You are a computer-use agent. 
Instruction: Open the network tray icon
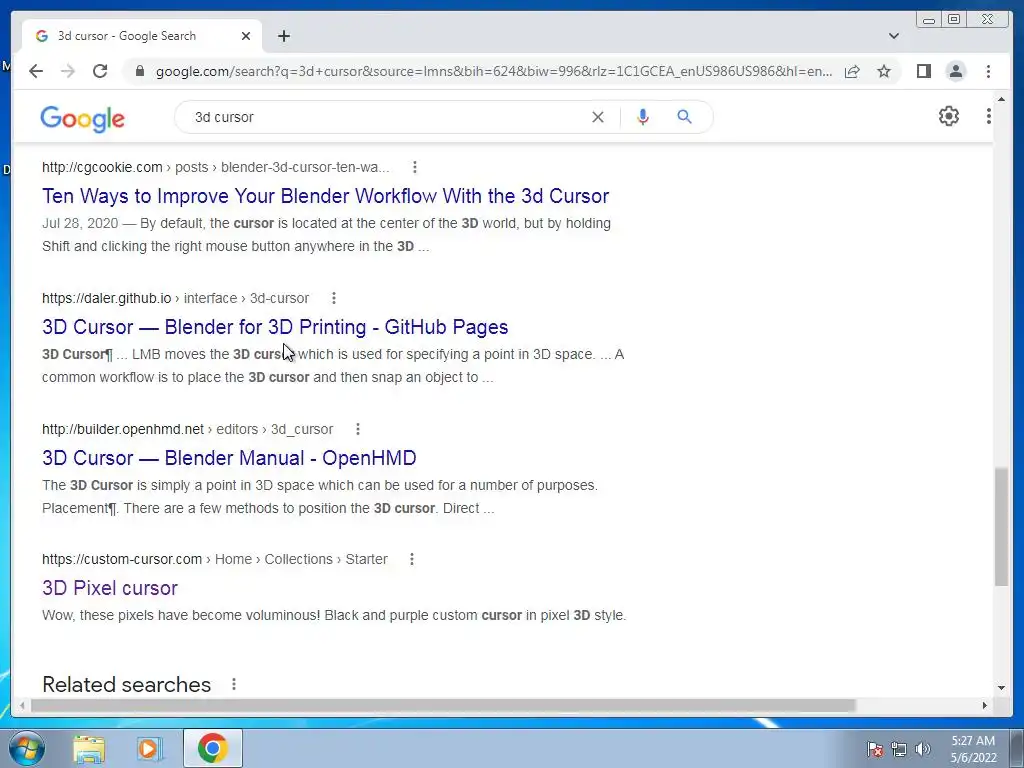(x=899, y=749)
